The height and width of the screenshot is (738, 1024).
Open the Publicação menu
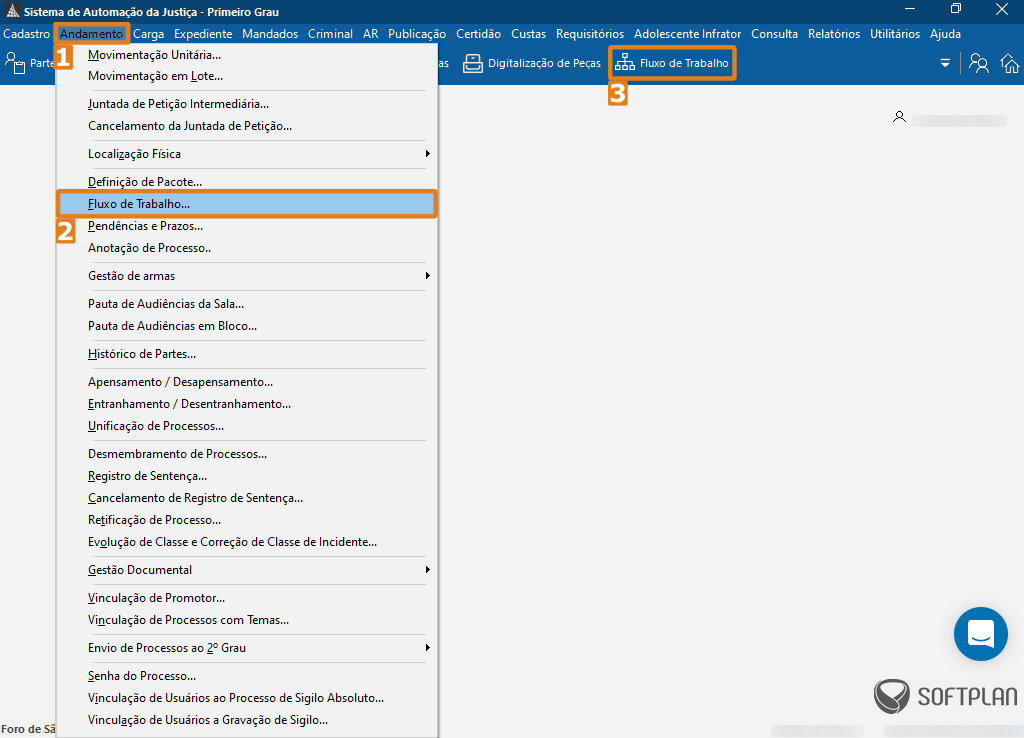(417, 34)
